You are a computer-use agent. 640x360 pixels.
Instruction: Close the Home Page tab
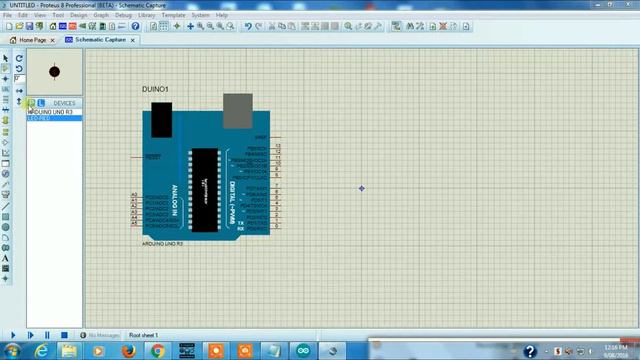[x=52, y=40]
